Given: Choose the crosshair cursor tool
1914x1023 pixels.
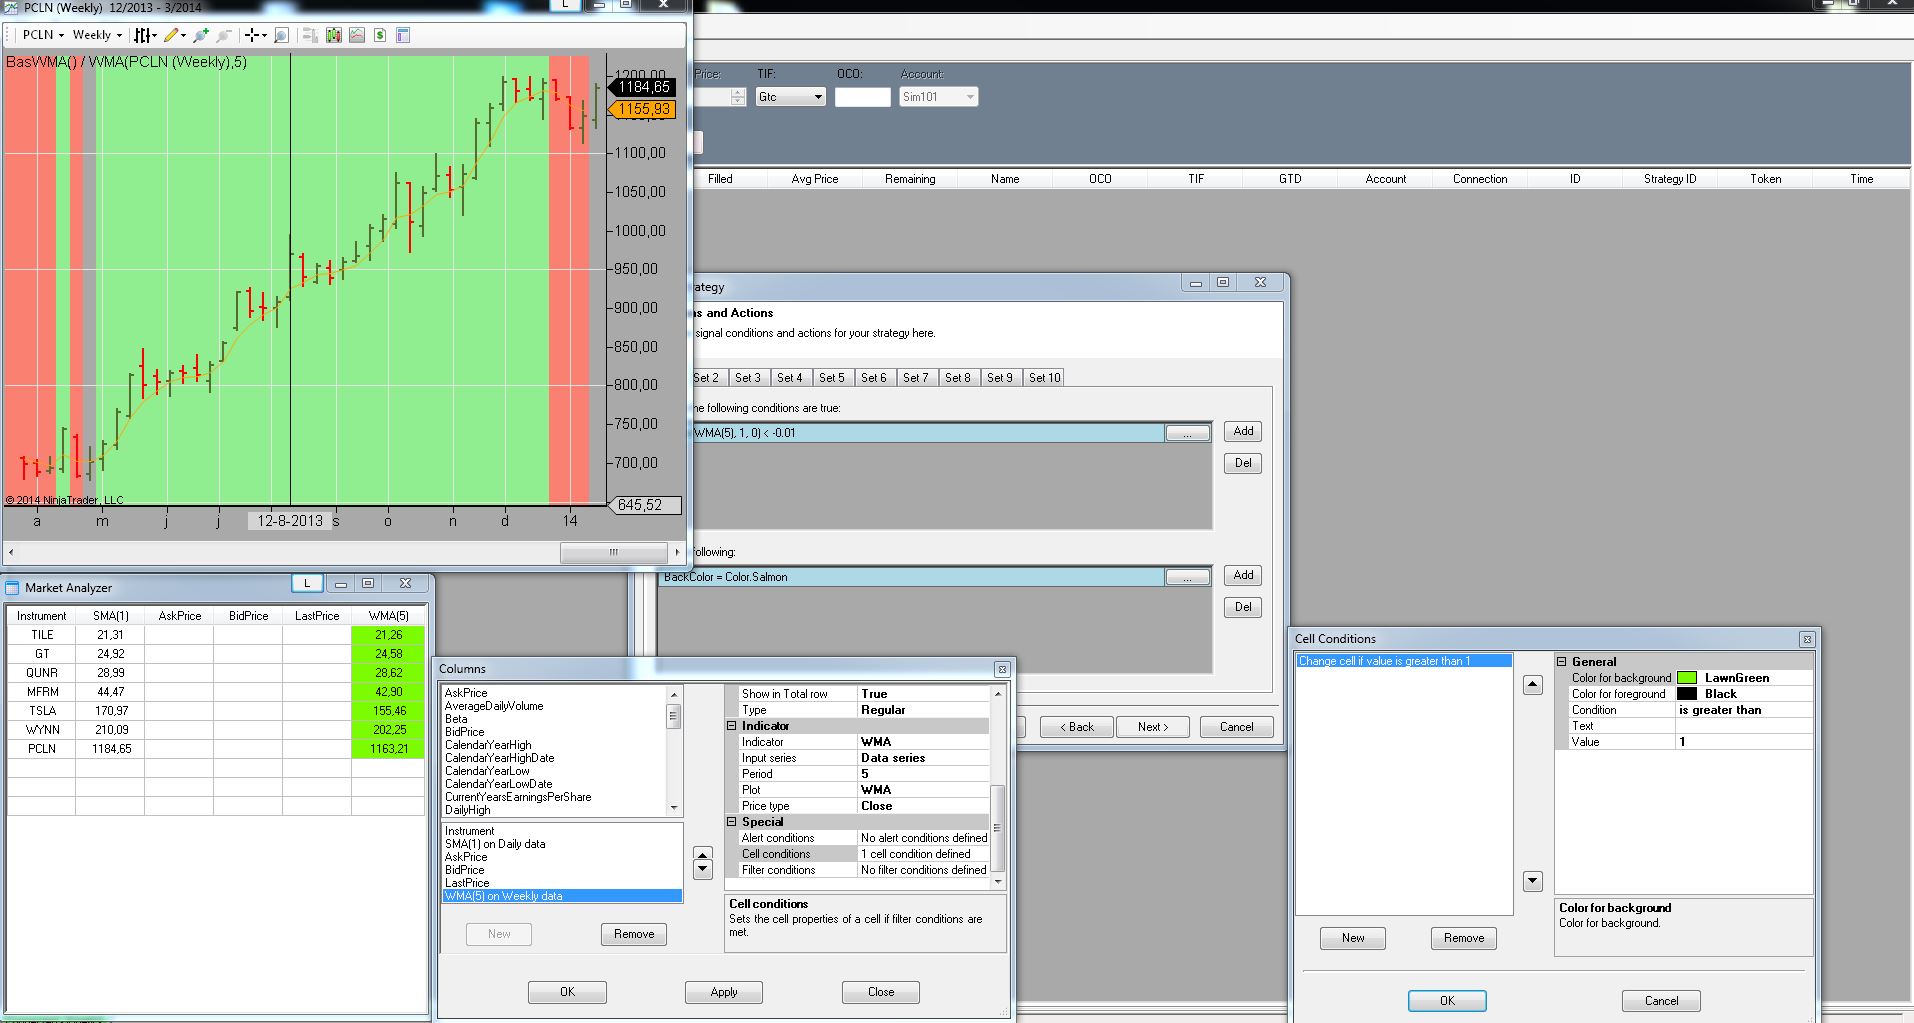Looking at the screenshot, I should coord(254,35).
